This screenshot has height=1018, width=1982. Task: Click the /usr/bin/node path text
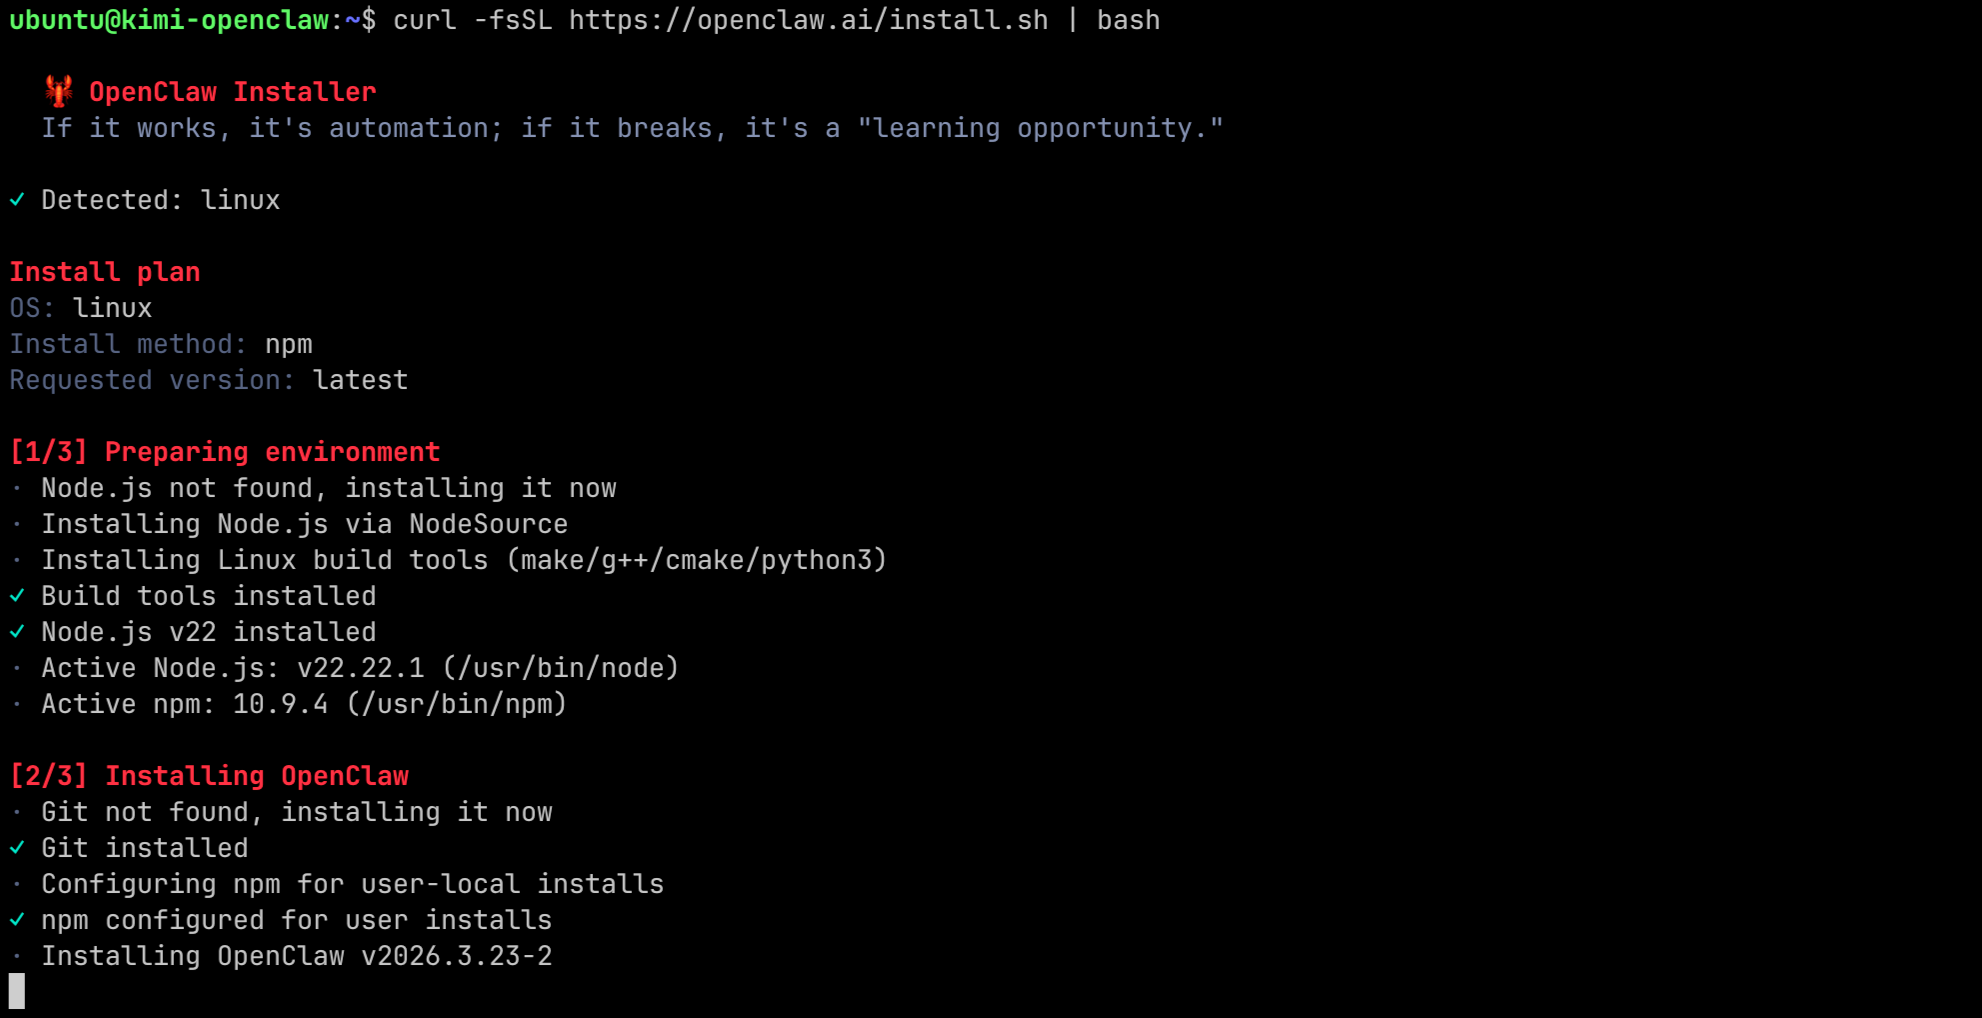561,668
